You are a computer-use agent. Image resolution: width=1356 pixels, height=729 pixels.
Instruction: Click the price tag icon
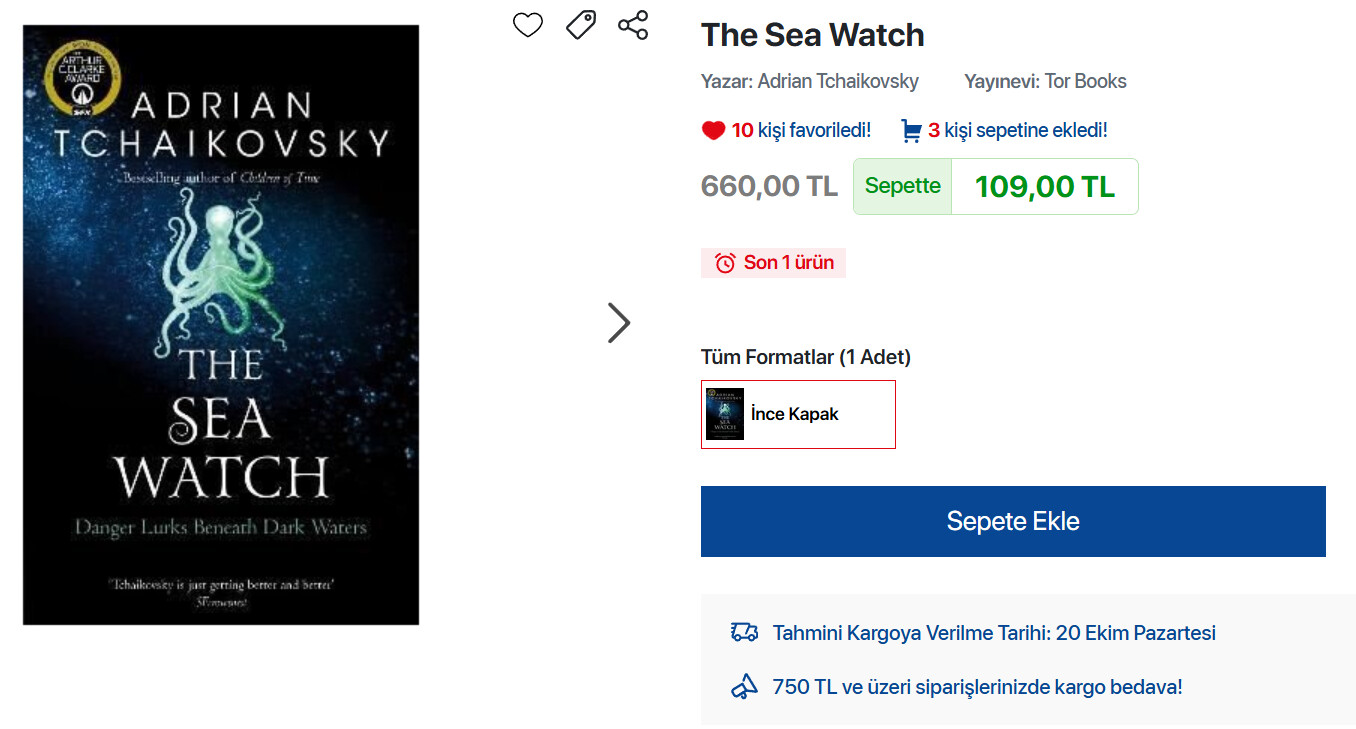point(581,25)
